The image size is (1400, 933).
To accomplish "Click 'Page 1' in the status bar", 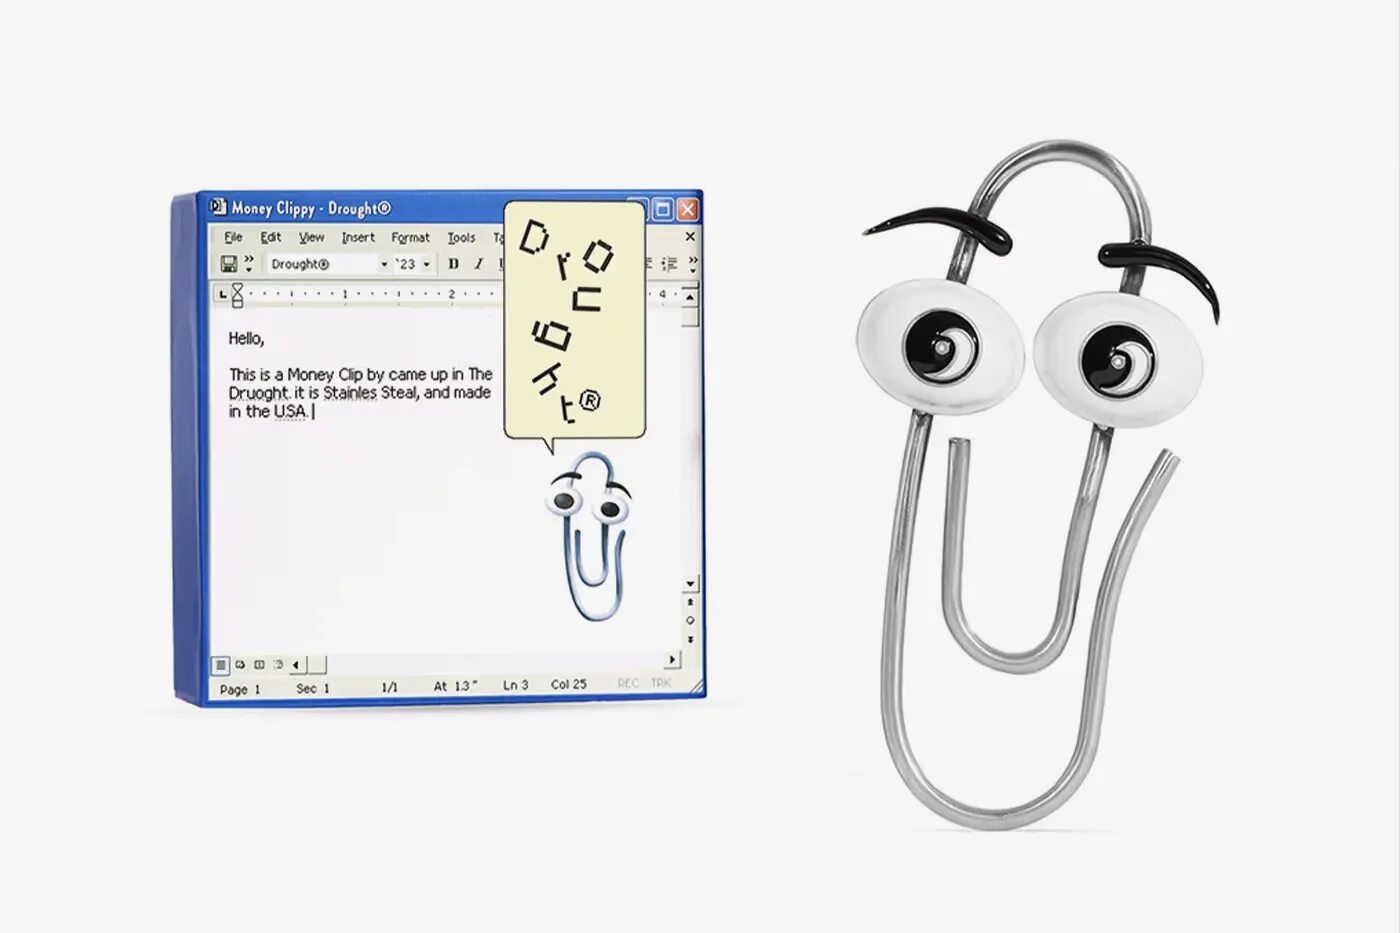I will tap(240, 689).
